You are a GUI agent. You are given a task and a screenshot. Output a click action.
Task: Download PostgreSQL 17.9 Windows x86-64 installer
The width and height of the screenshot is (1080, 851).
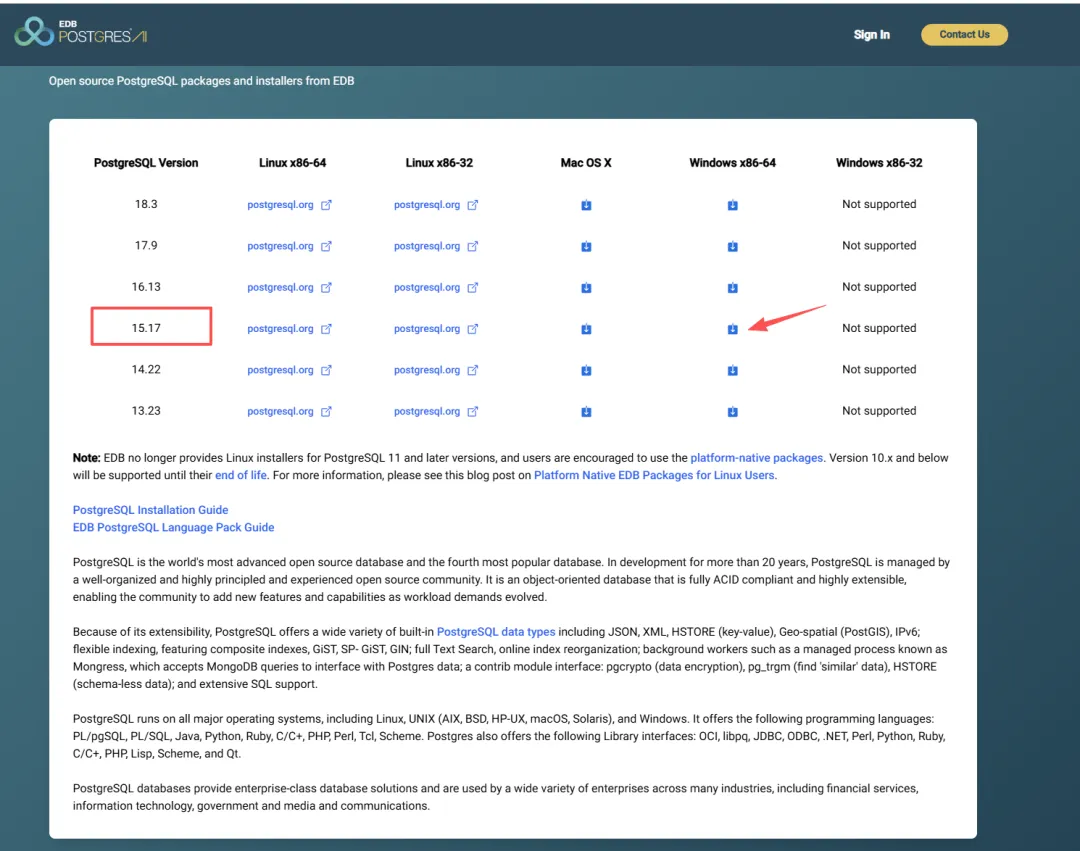732,246
